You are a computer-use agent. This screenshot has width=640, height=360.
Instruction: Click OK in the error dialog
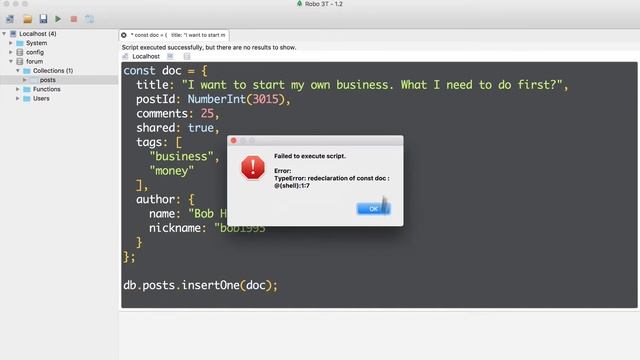point(373,209)
